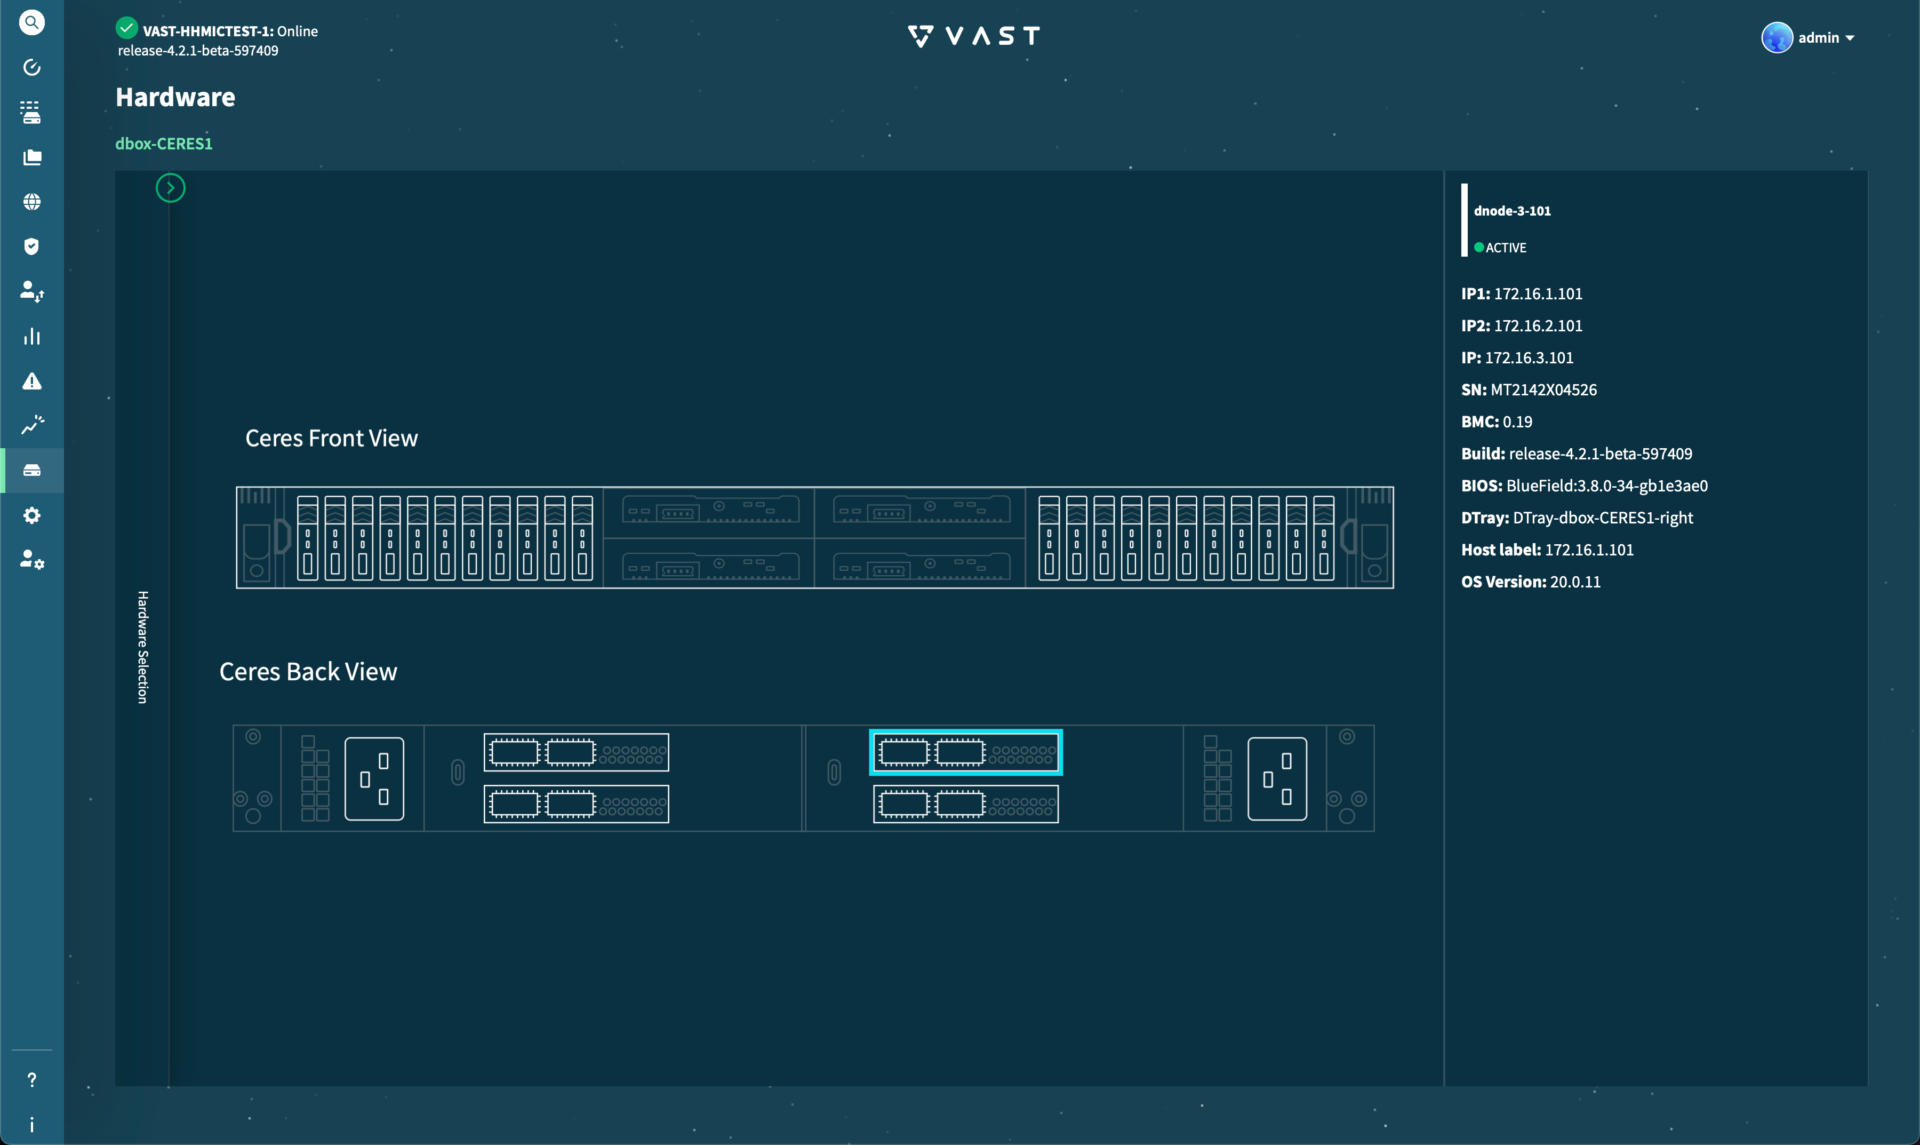Image resolution: width=1920 pixels, height=1145 pixels.
Task: Select the lower left dnode in back view
Action: click(576, 804)
